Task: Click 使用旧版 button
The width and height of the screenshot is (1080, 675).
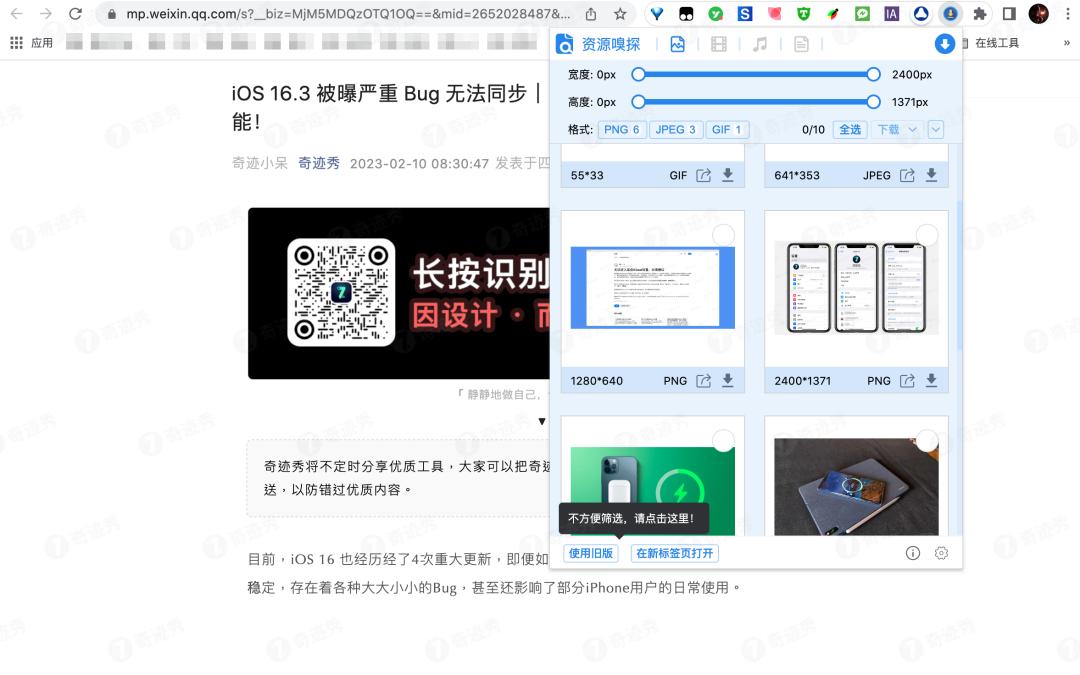Action: click(590, 553)
